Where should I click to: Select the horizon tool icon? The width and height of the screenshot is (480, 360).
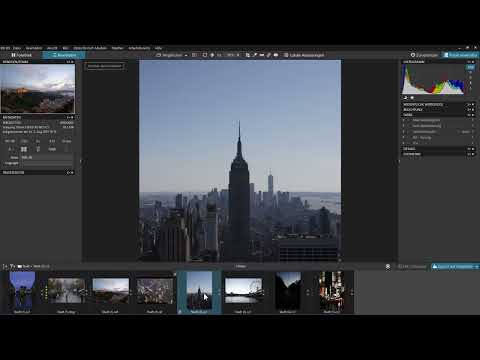(x=262, y=55)
